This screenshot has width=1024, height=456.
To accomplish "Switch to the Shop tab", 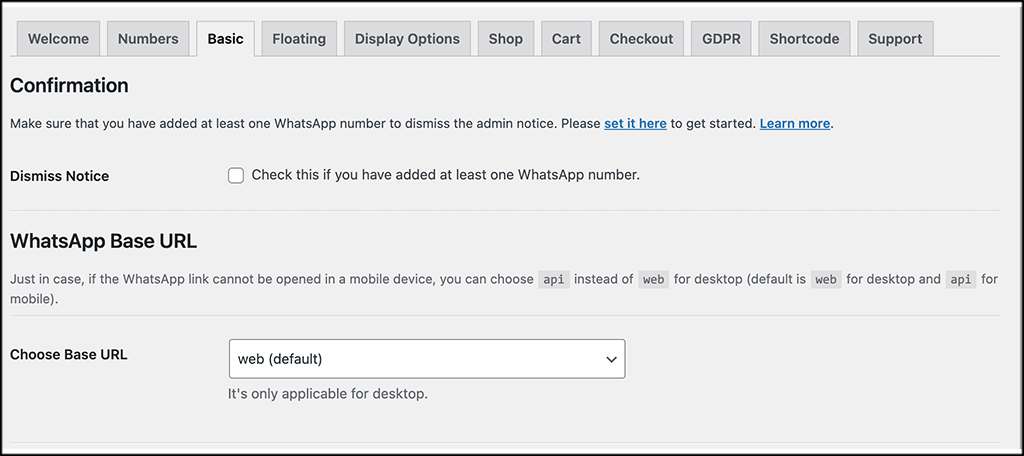I will point(505,39).
